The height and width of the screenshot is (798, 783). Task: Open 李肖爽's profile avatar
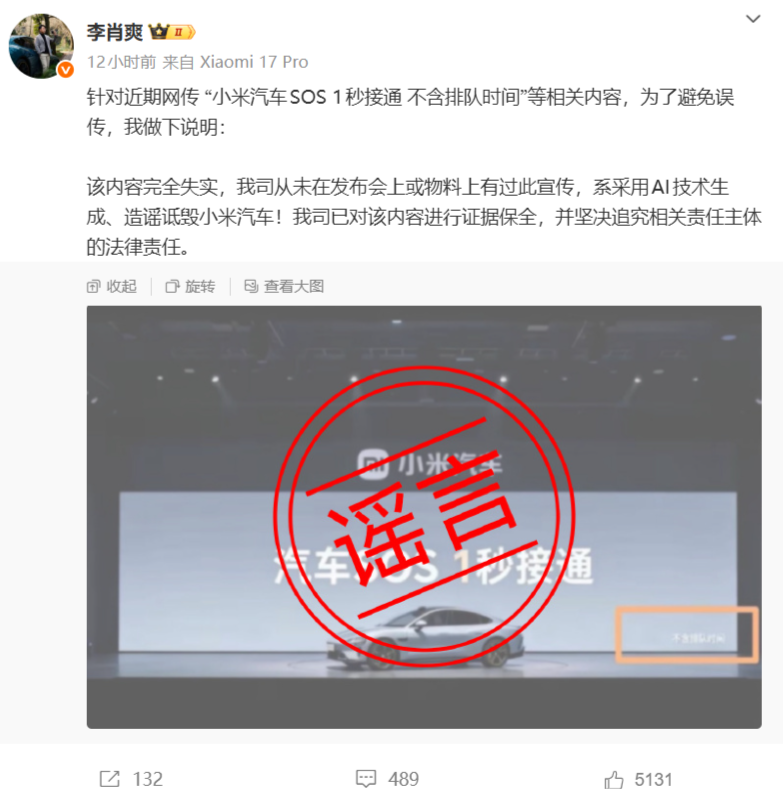click(41, 46)
